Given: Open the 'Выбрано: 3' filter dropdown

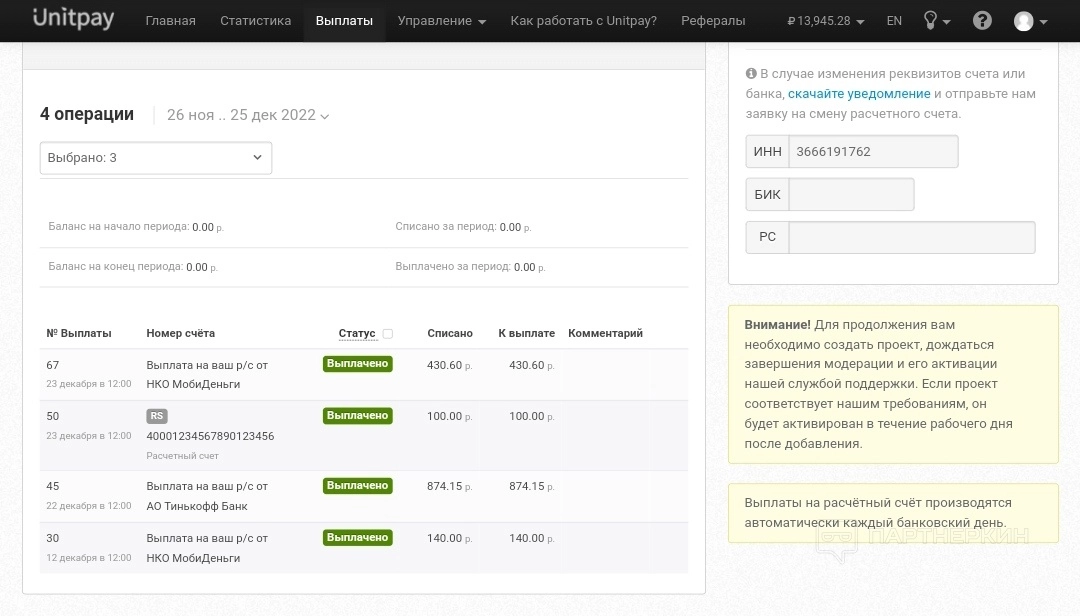Looking at the screenshot, I should [x=155, y=158].
